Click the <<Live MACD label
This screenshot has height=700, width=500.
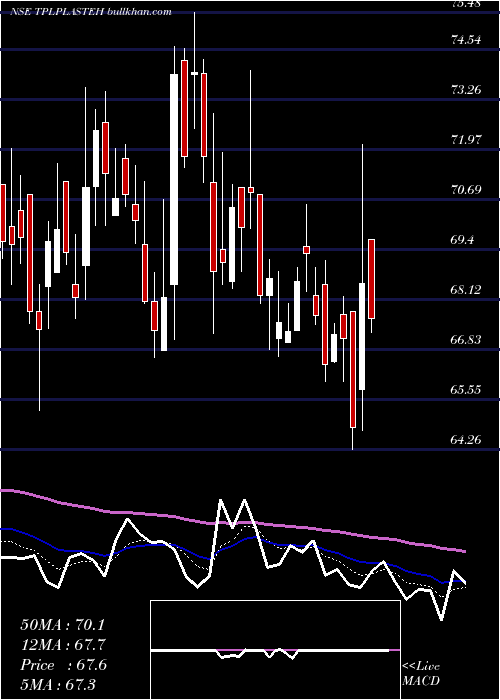421,674
